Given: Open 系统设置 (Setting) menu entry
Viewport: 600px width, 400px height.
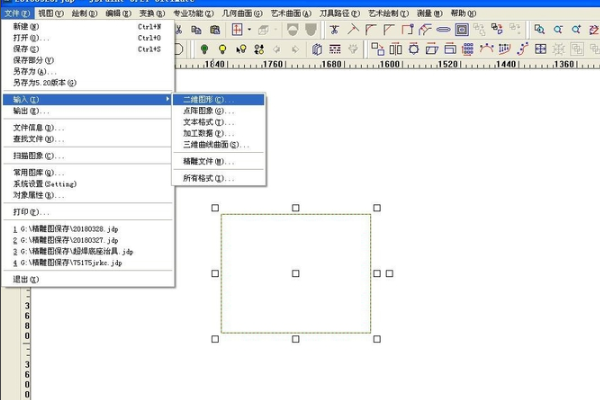Looking at the screenshot, I should click(x=45, y=184).
